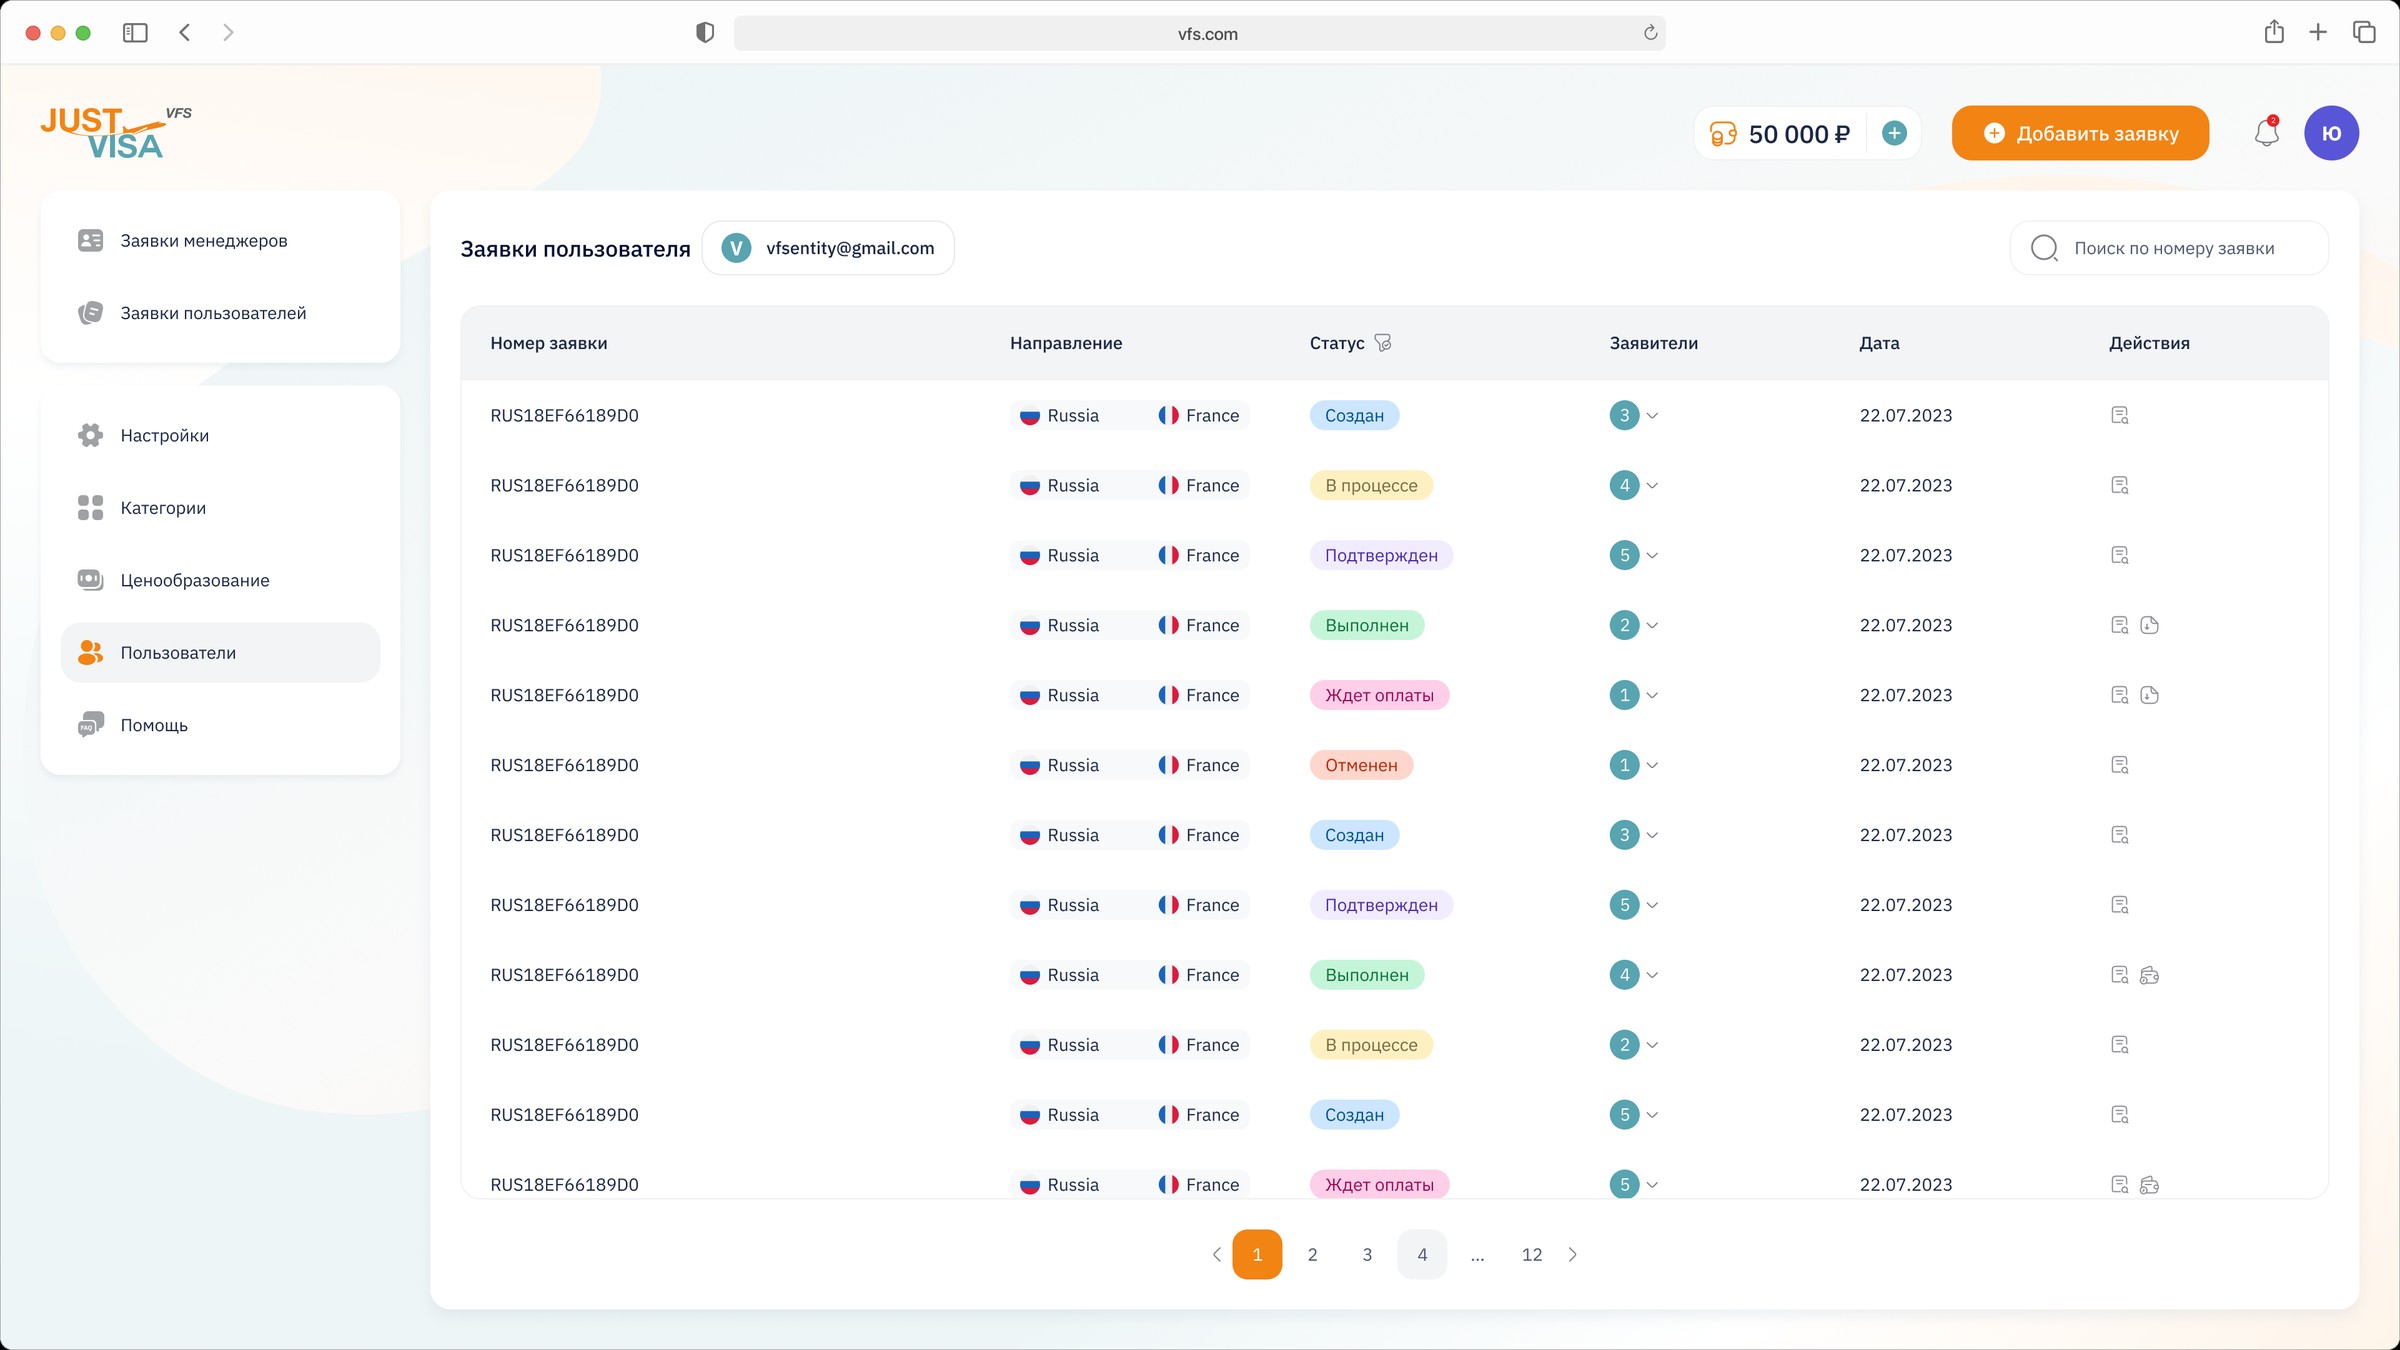Go to page 3 of requests
This screenshot has height=1350, width=2400.
point(1367,1254)
